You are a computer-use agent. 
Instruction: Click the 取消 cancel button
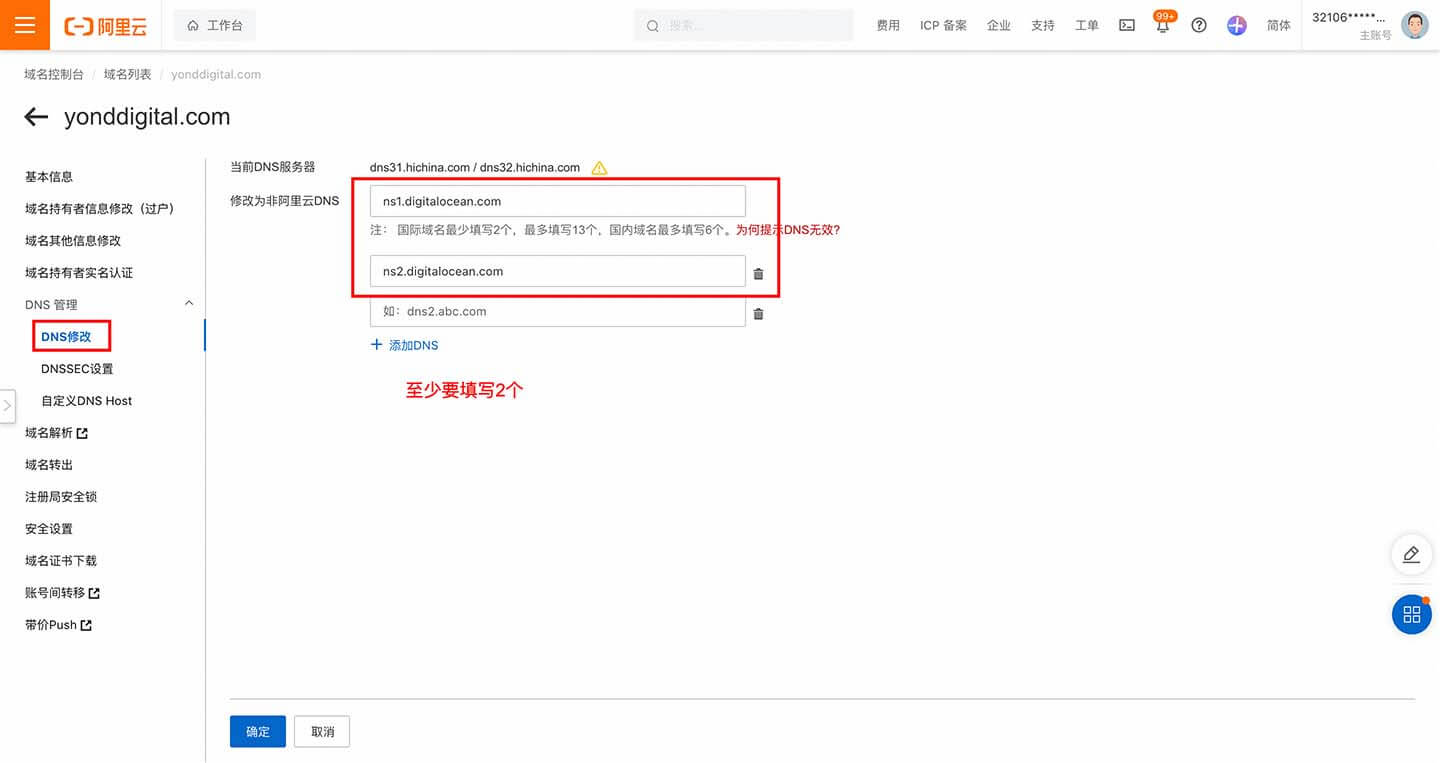pyautogui.click(x=322, y=731)
